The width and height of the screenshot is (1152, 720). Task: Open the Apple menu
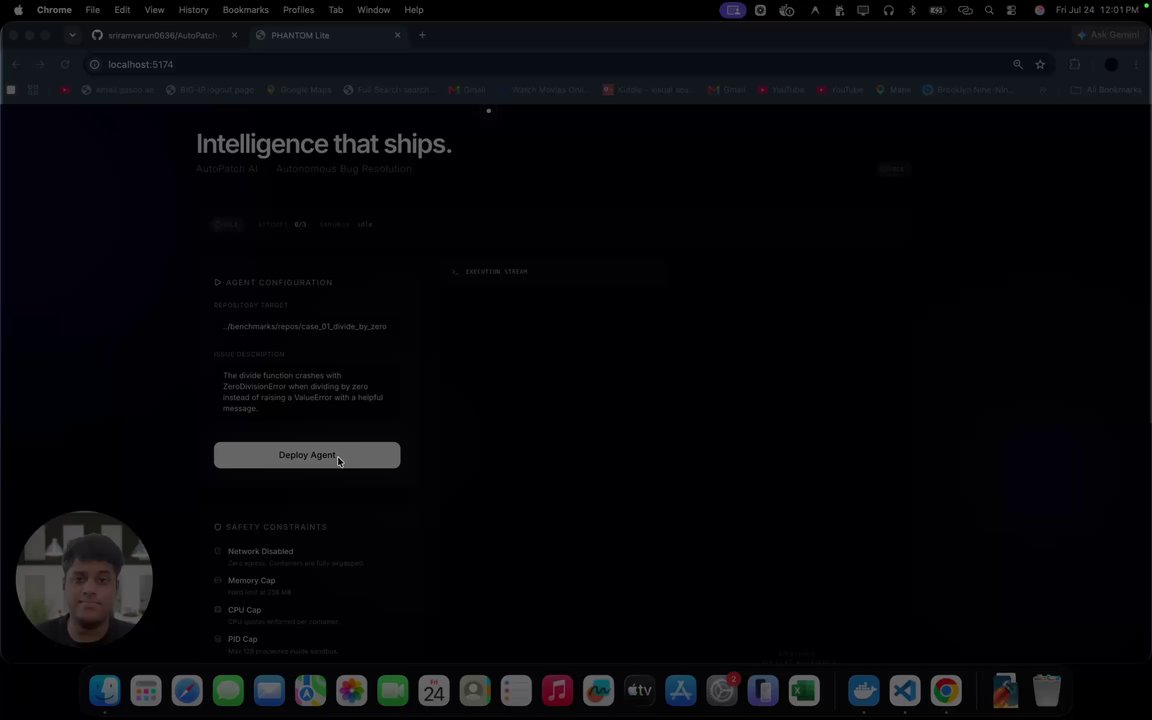point(18,10)
